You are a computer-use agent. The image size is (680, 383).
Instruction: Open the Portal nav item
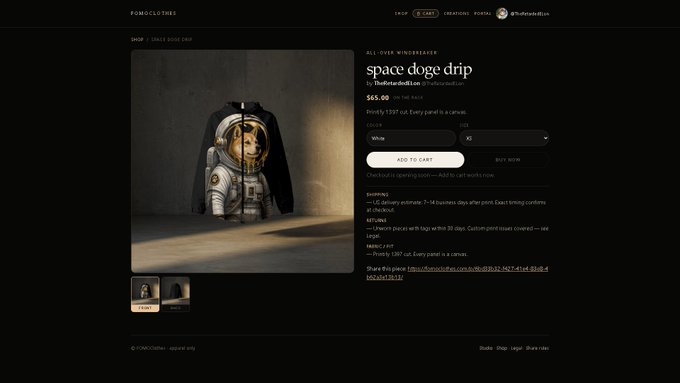coord(482,13)
